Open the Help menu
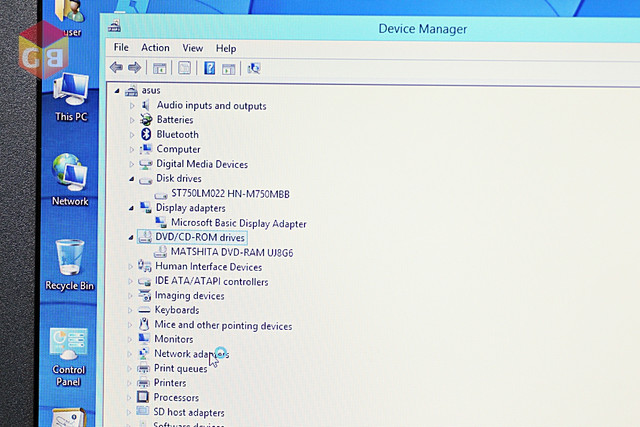The height and width of the screenshot is (427, 640). [x=226, y=49]
